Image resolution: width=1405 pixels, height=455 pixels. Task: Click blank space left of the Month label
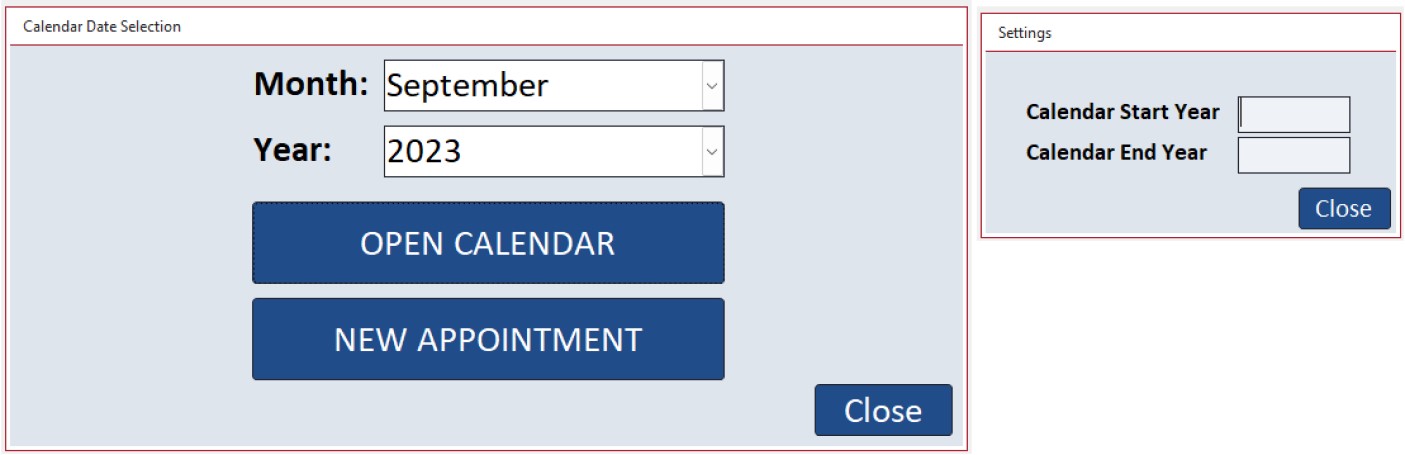[130, 86]
